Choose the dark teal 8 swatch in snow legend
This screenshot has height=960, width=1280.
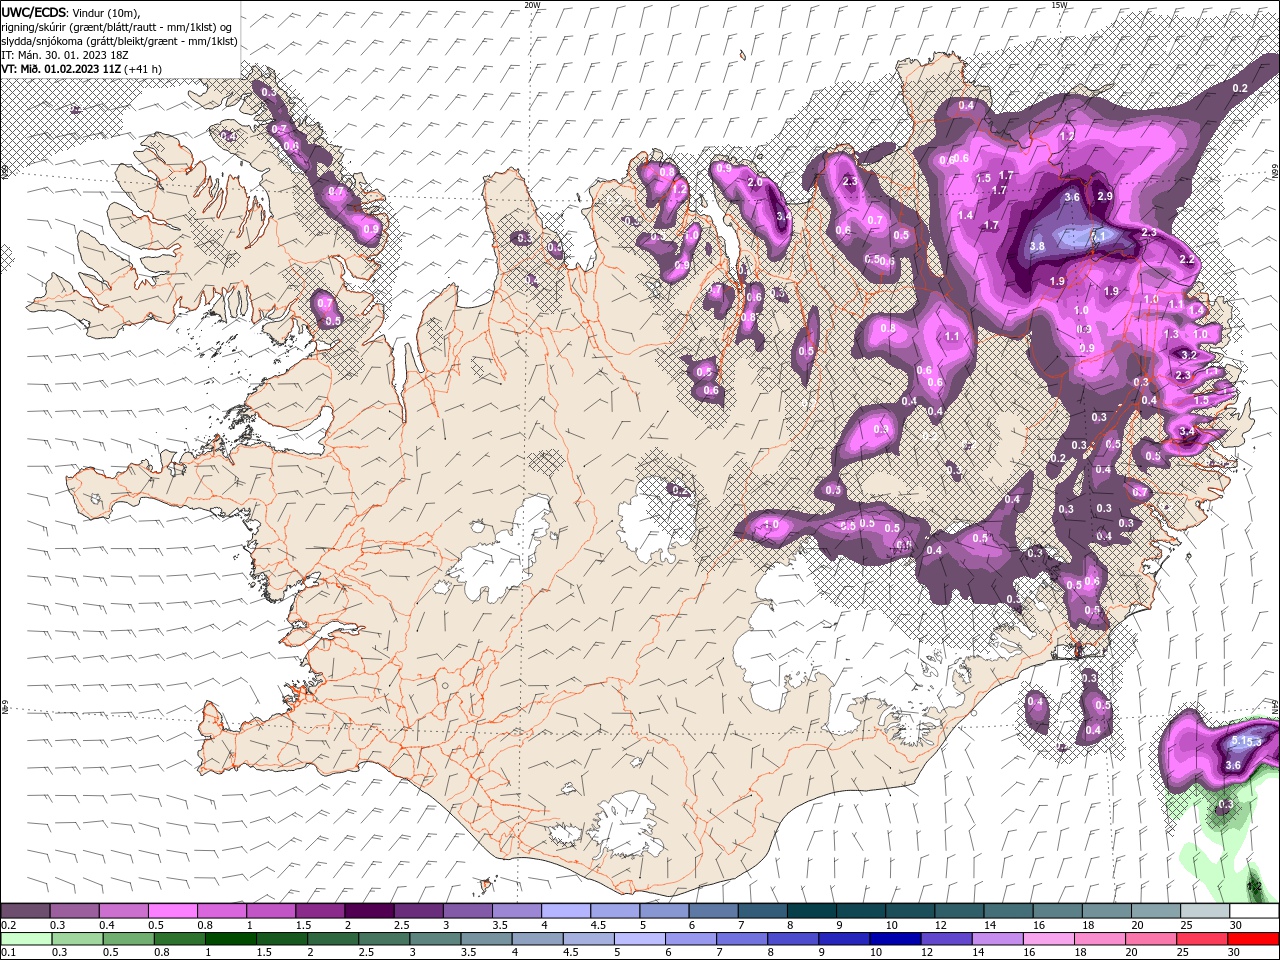coord(810,911)
